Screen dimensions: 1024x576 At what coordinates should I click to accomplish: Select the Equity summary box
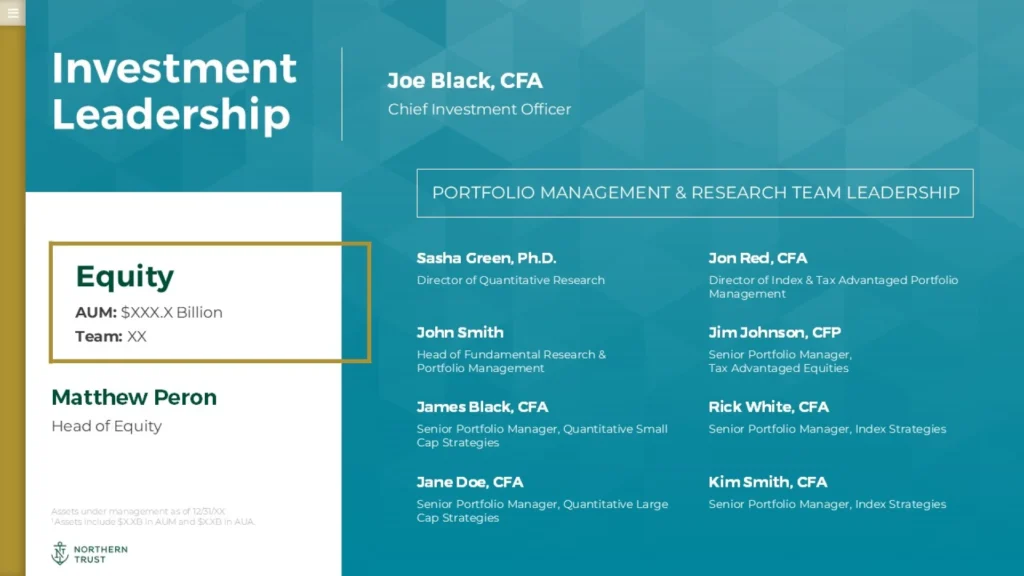tap(210, 302)
